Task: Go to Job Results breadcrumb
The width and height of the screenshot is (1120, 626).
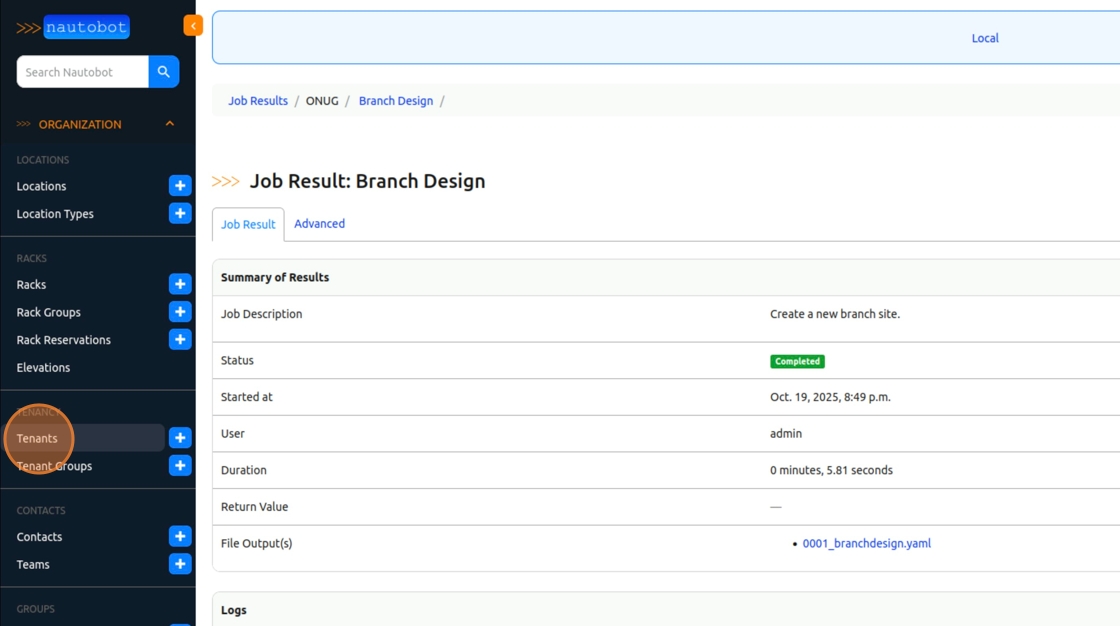Action: [x=258, y=101]
